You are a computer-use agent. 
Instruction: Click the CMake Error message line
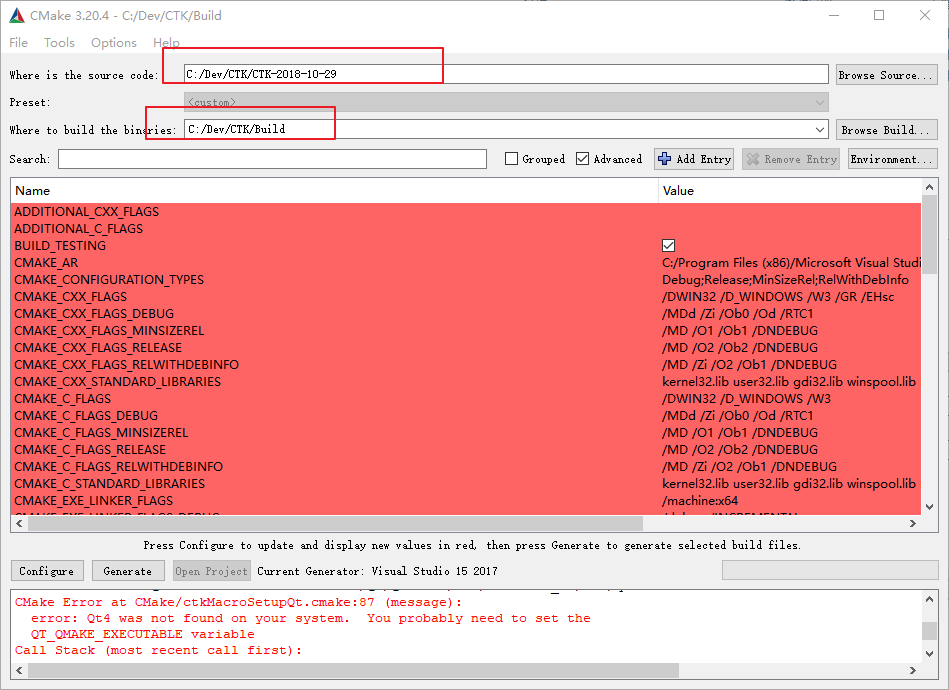[x=238, y=602]
